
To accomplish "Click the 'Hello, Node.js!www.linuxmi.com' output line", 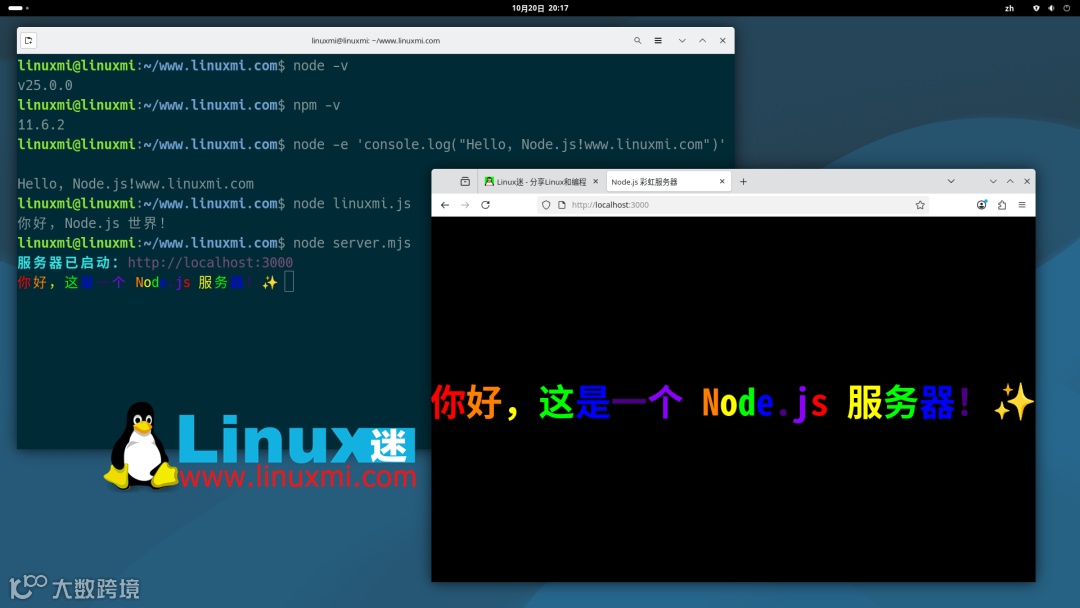I will pyautogui.click(x=136, y=184).
